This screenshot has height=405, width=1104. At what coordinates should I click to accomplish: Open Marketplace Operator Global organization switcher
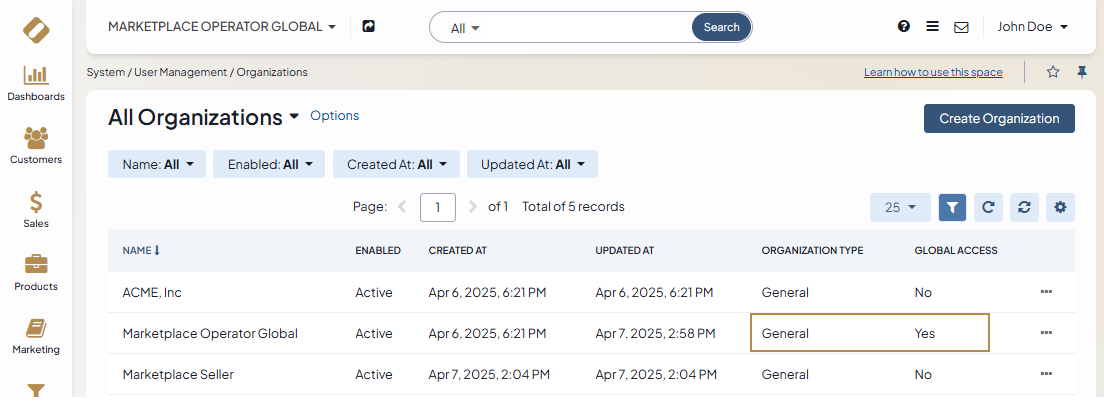222,27
